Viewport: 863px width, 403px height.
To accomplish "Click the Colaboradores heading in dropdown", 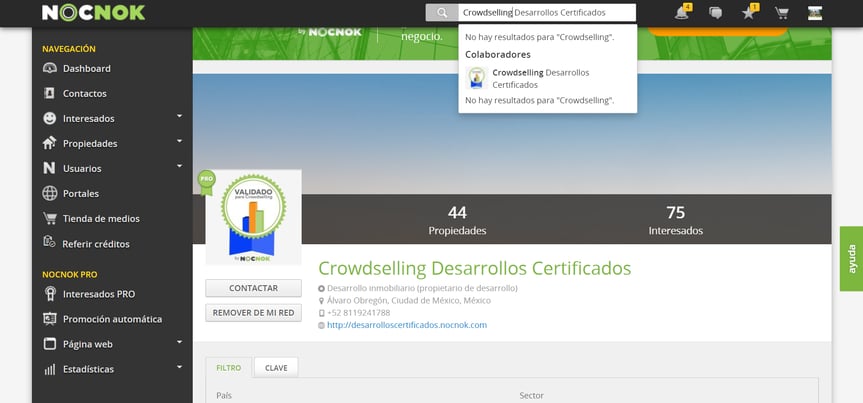I will click(498, 55).
